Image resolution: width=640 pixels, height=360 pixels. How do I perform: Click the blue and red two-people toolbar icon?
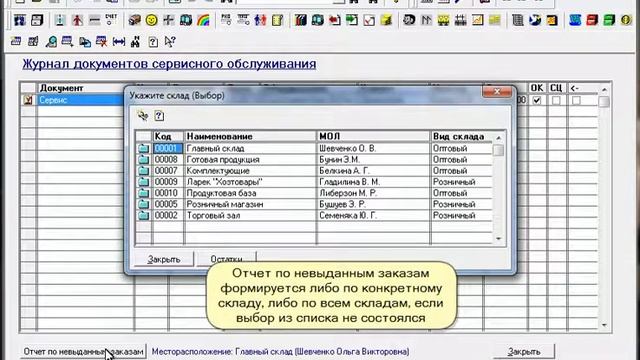pos(260,20)
